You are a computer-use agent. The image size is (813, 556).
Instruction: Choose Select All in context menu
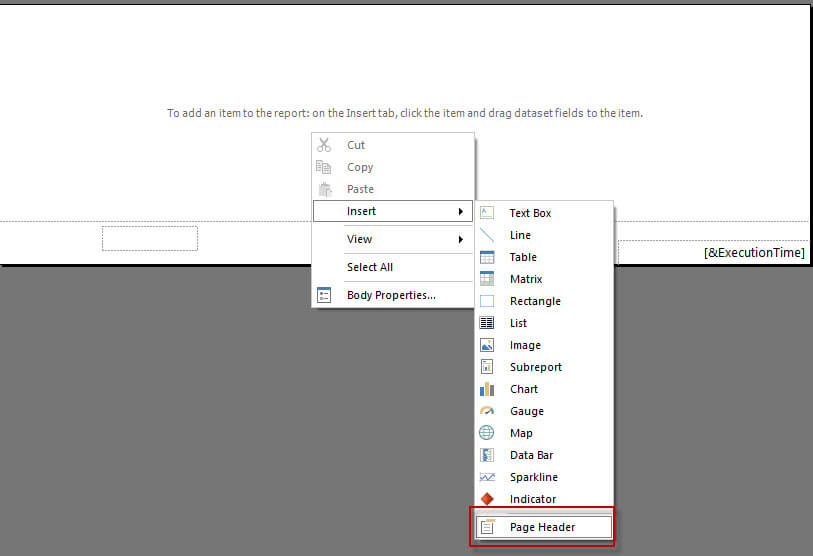tap(393, 267)
